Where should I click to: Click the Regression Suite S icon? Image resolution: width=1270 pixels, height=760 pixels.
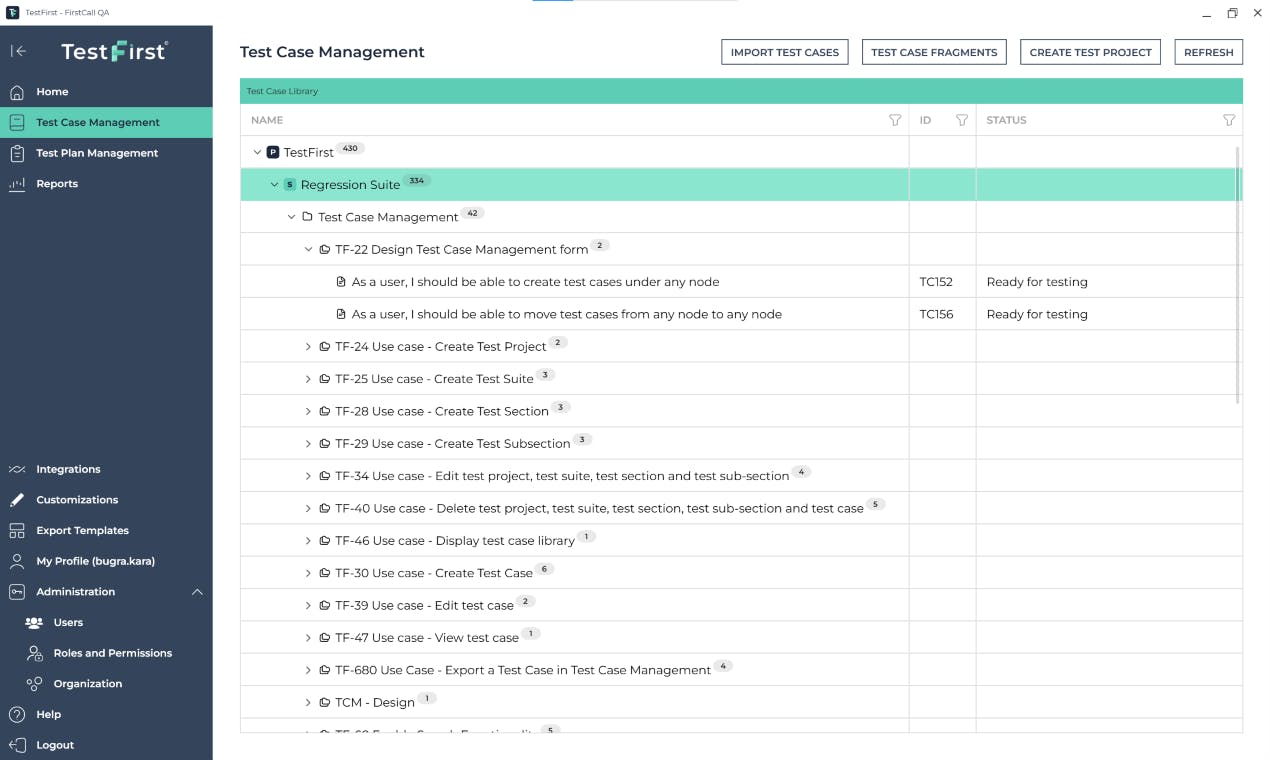click(x=290, y=185)
